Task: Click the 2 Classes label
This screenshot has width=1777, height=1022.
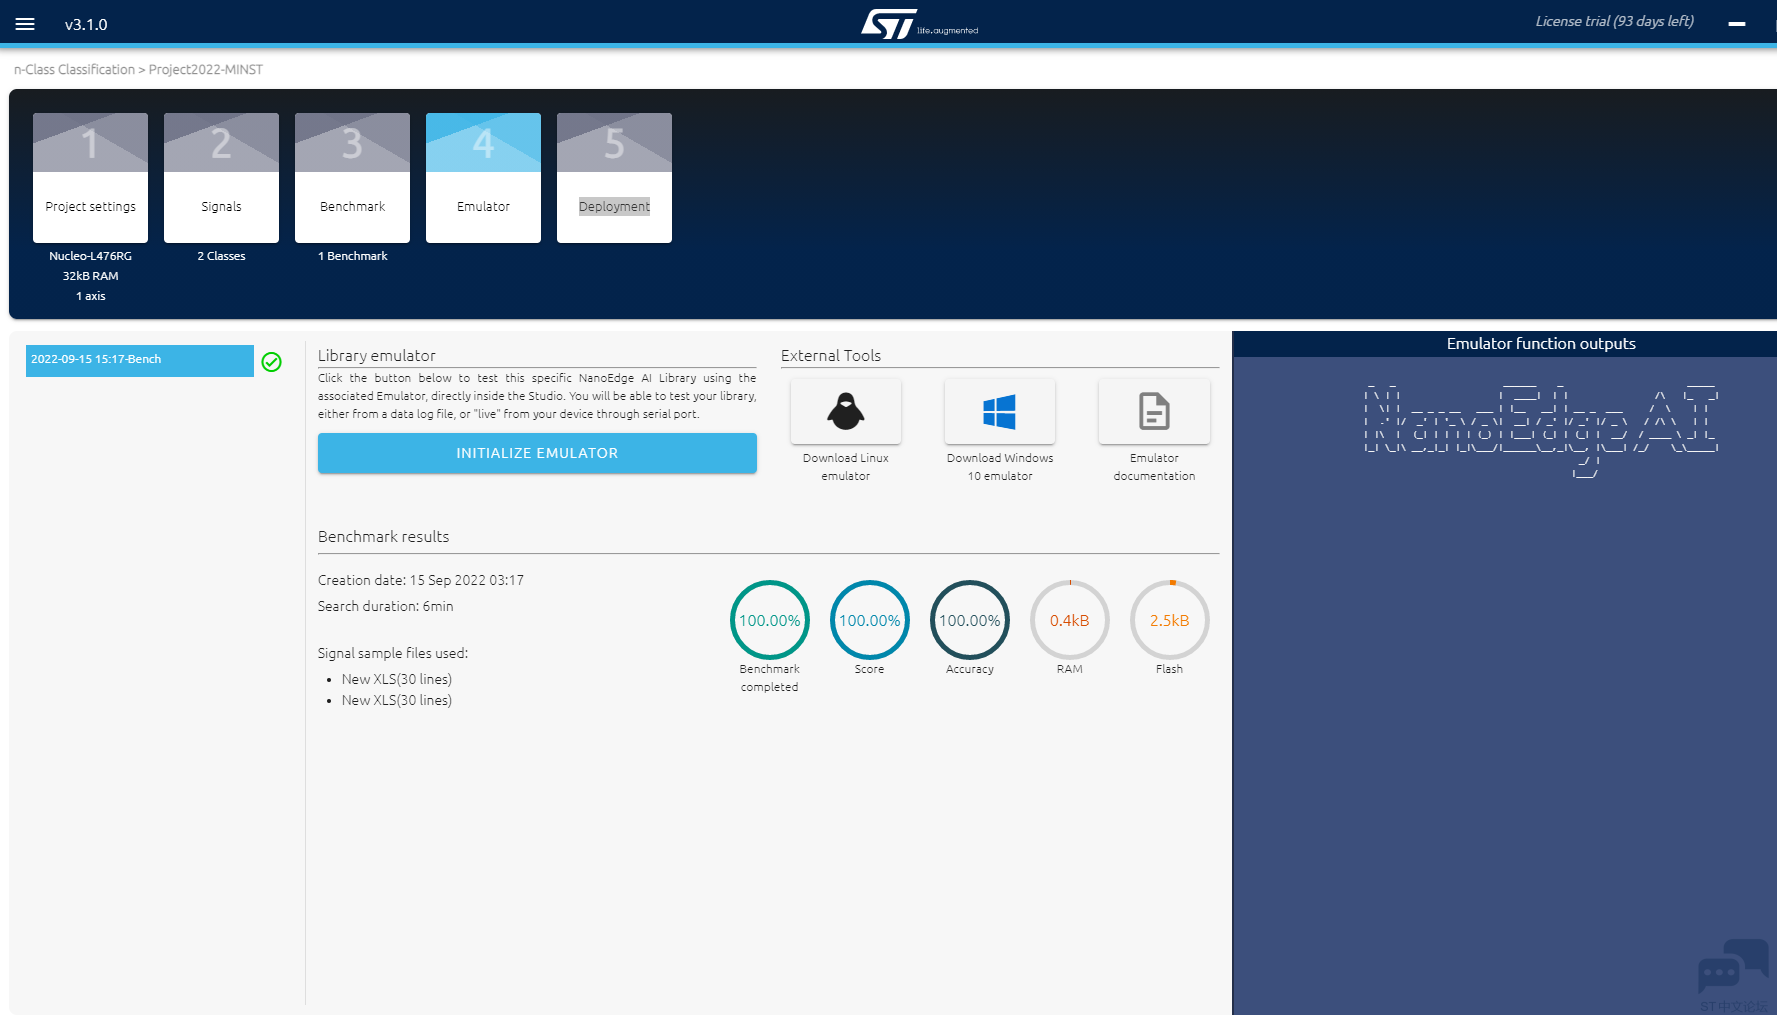Action: tap(221, 256)
